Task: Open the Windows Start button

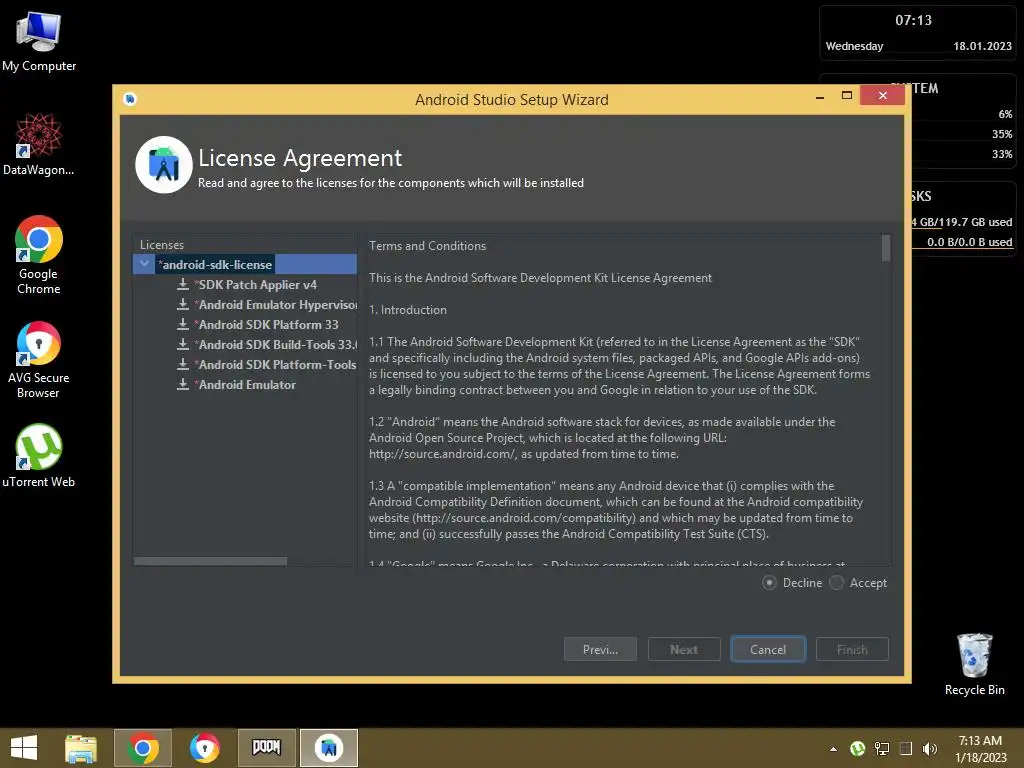Action: click(24, 748)
